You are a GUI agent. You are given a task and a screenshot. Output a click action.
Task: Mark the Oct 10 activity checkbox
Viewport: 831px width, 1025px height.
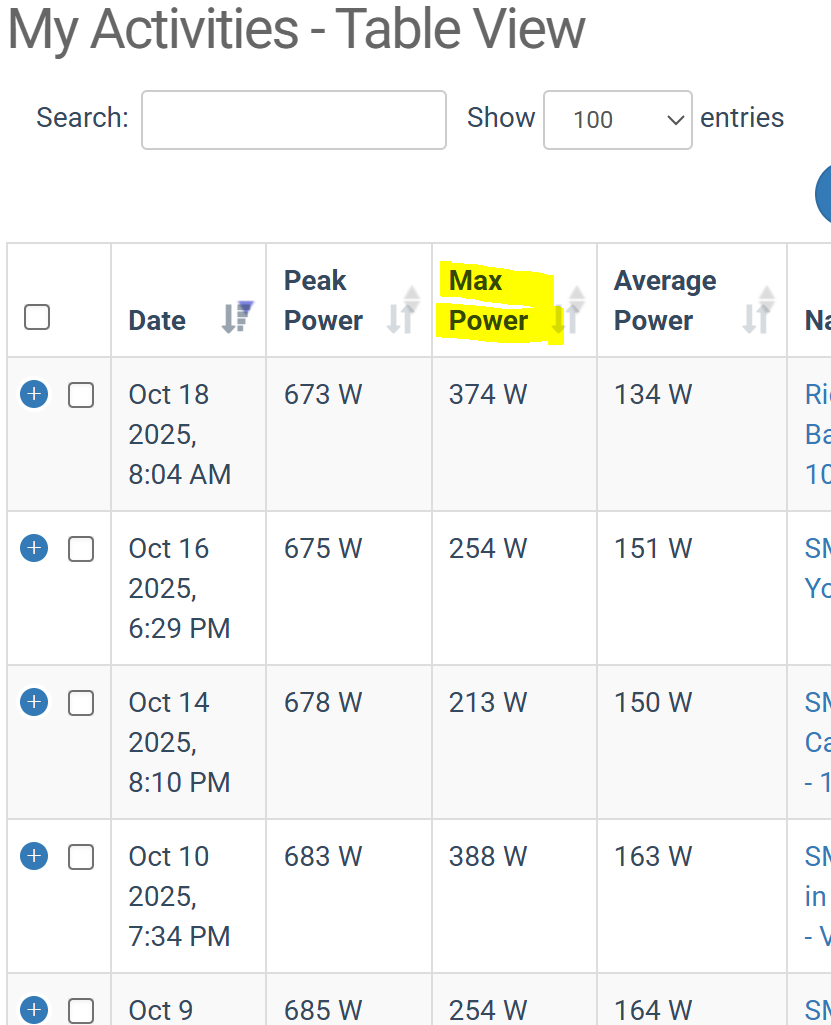(x=81, y=857)
